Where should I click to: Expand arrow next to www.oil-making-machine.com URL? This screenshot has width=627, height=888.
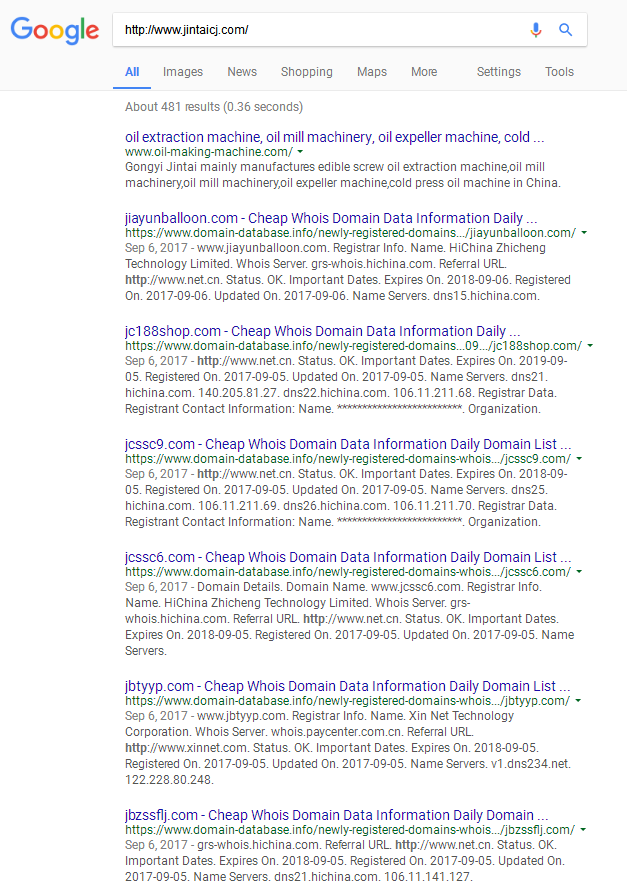coord(301,152)
